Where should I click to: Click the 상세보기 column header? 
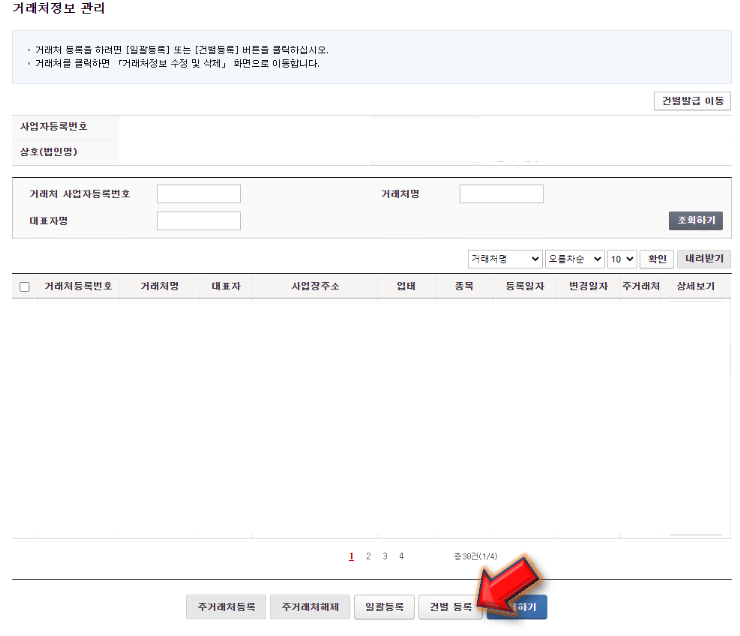point(696,286)
